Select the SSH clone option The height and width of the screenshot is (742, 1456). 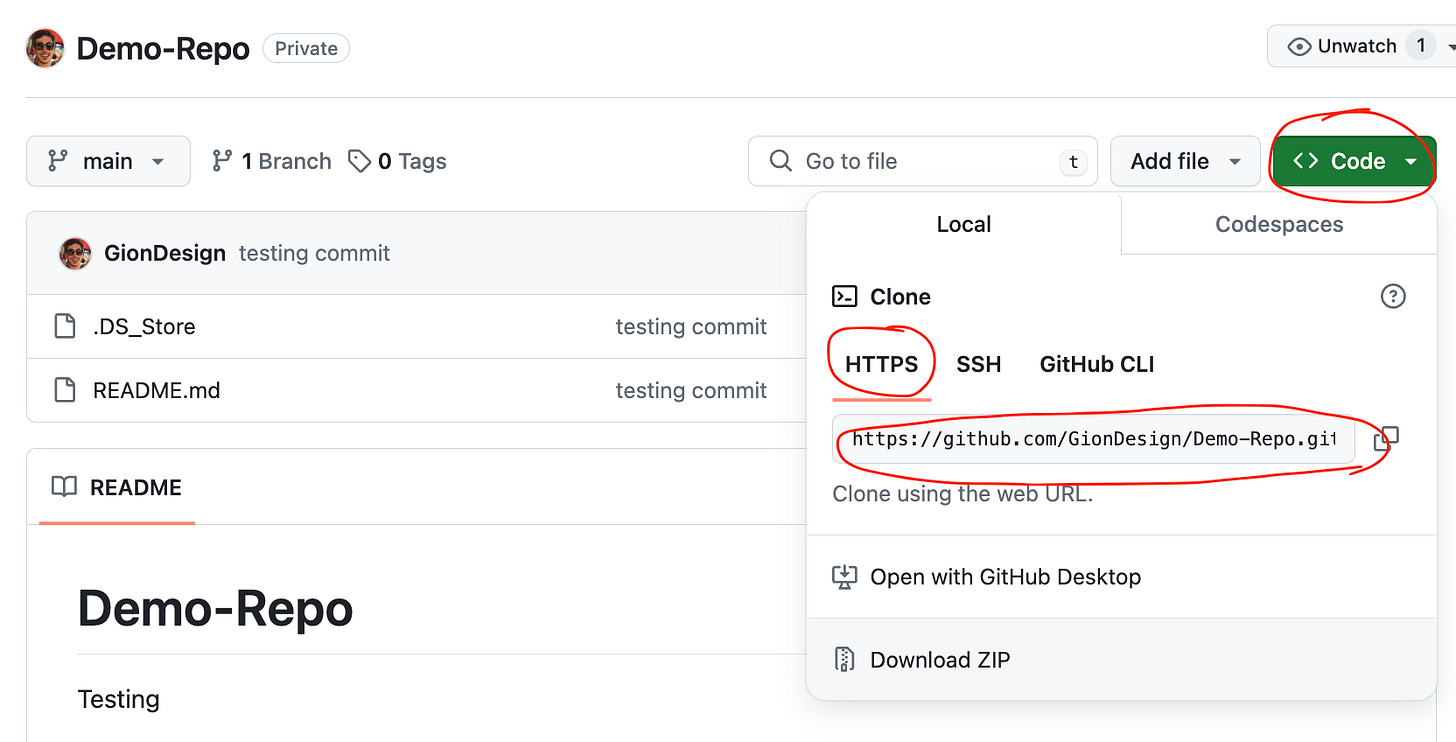pos(978,364)
